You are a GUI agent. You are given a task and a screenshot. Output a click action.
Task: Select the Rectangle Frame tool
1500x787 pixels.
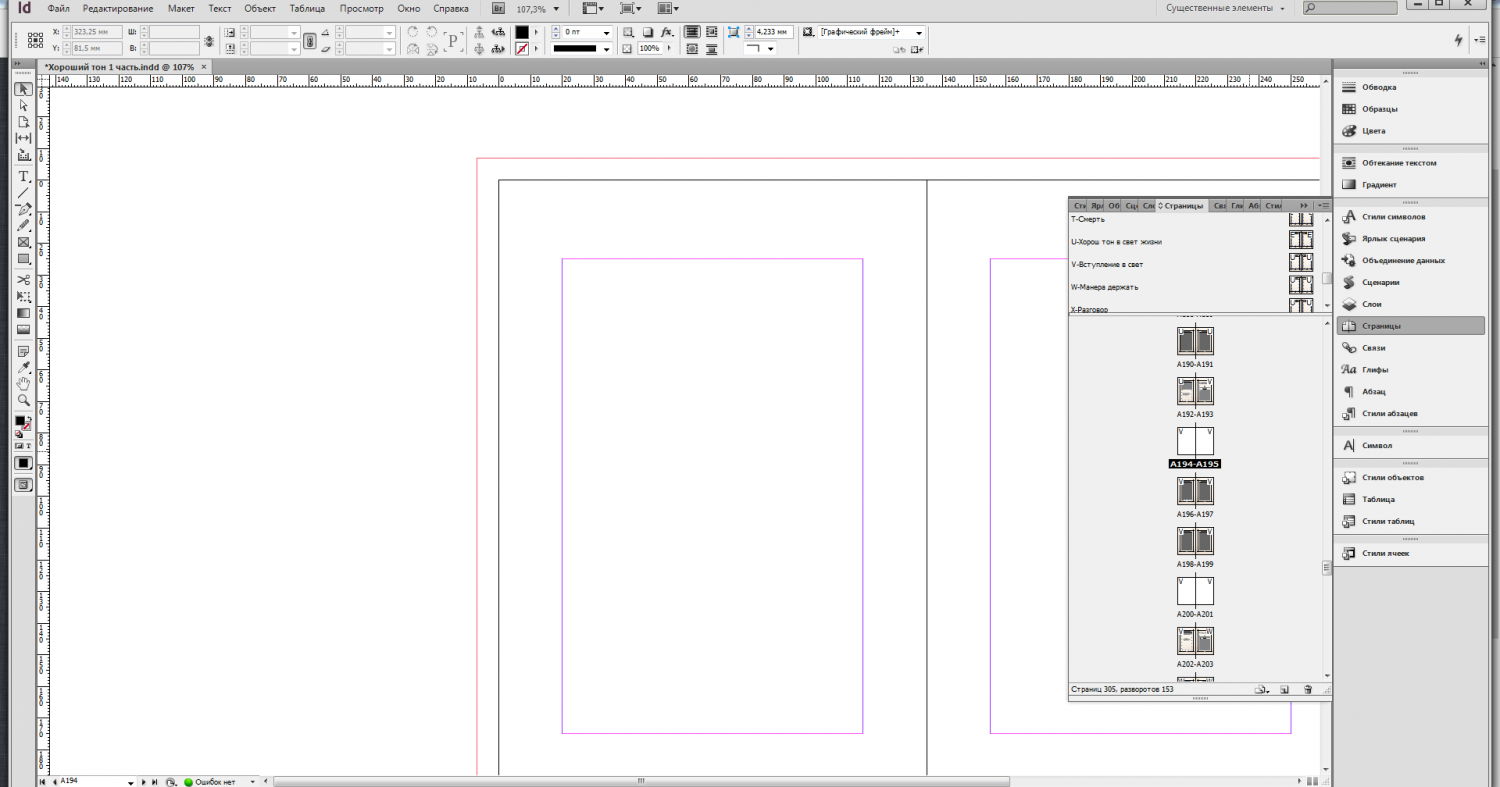tap(23, 242)
